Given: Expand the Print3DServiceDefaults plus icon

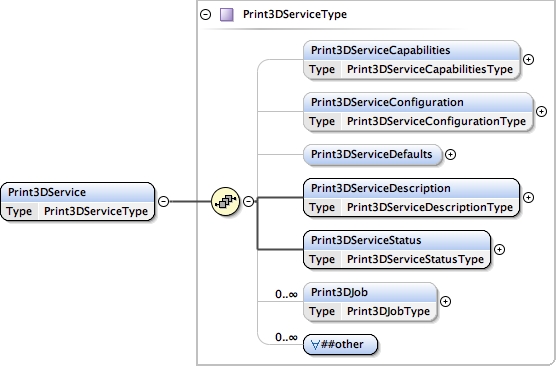Looking at the screenshot, I should coord(450,155).
